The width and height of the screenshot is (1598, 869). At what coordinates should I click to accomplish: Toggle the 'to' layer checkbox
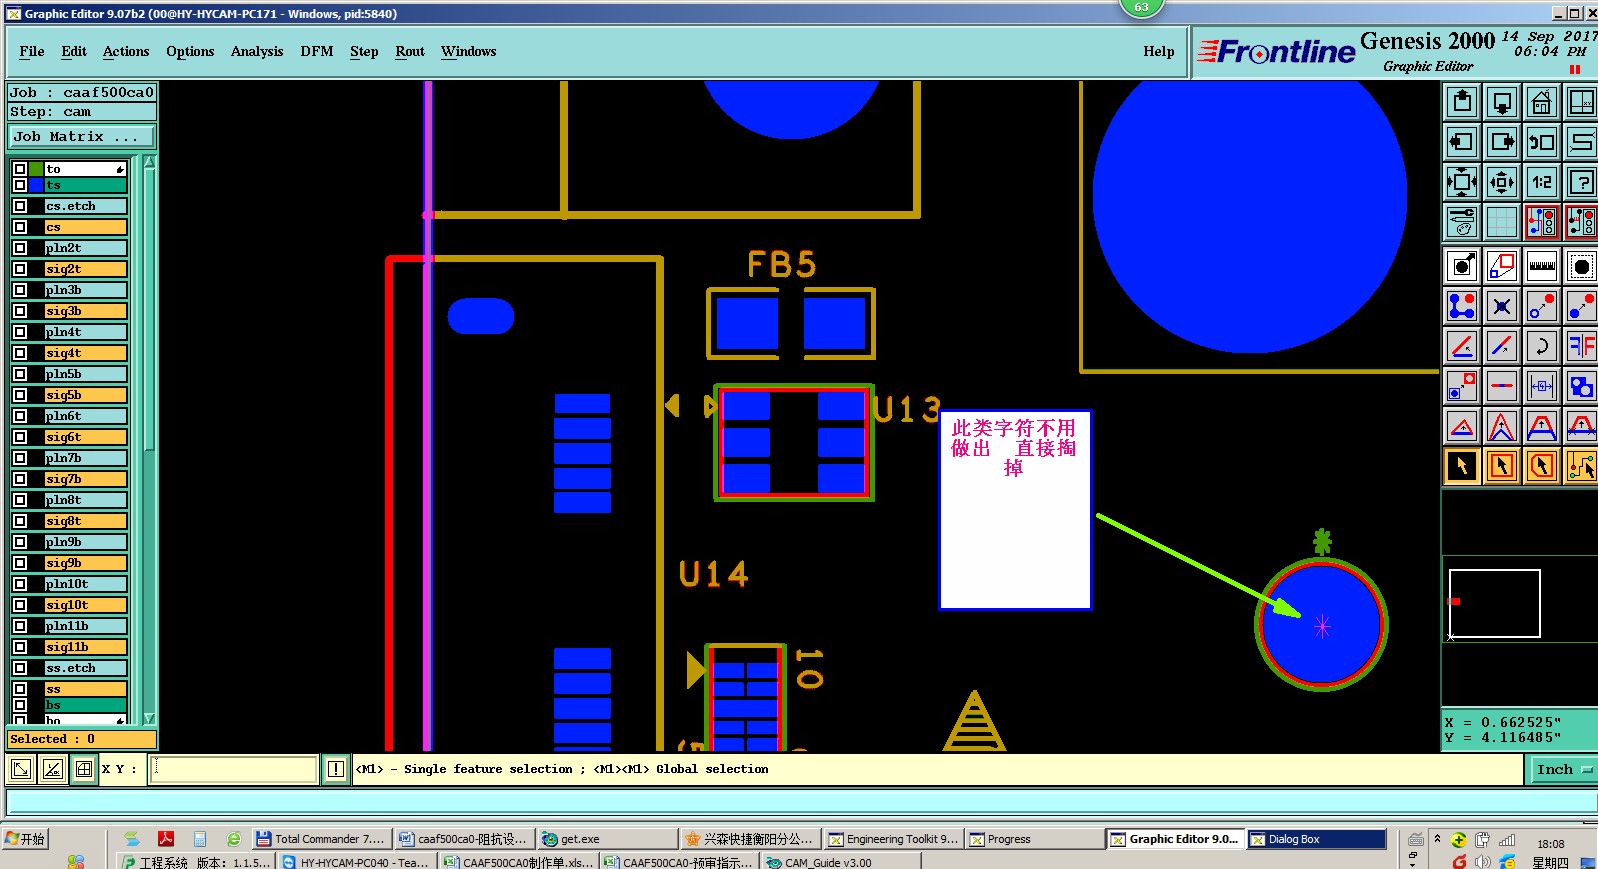pos(20,169)
